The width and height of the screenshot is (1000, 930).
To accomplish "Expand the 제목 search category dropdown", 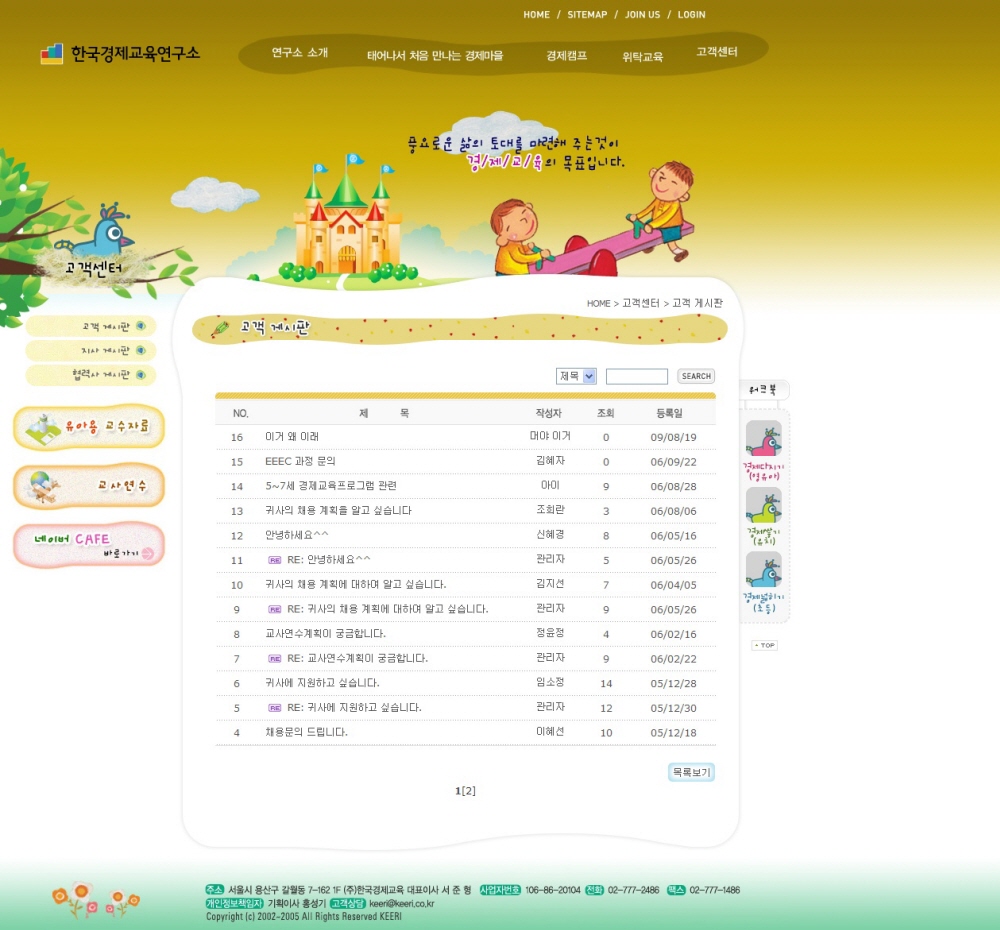I will 576,376.
